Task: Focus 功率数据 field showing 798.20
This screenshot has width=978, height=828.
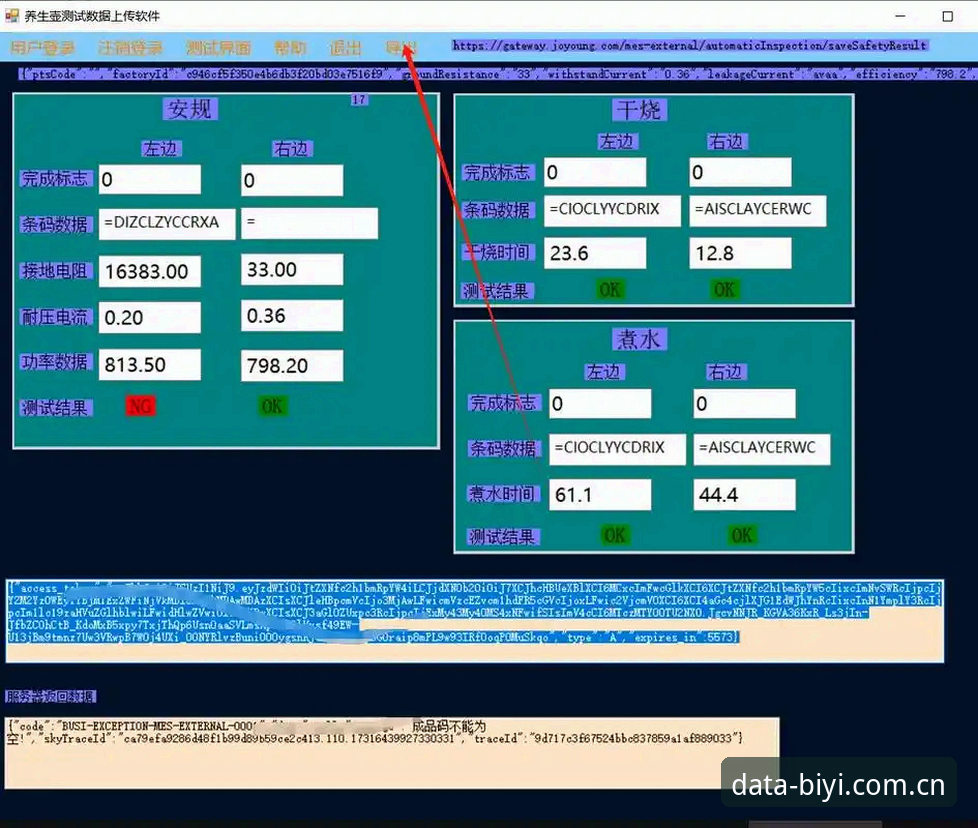Action: tap(292, 365)
